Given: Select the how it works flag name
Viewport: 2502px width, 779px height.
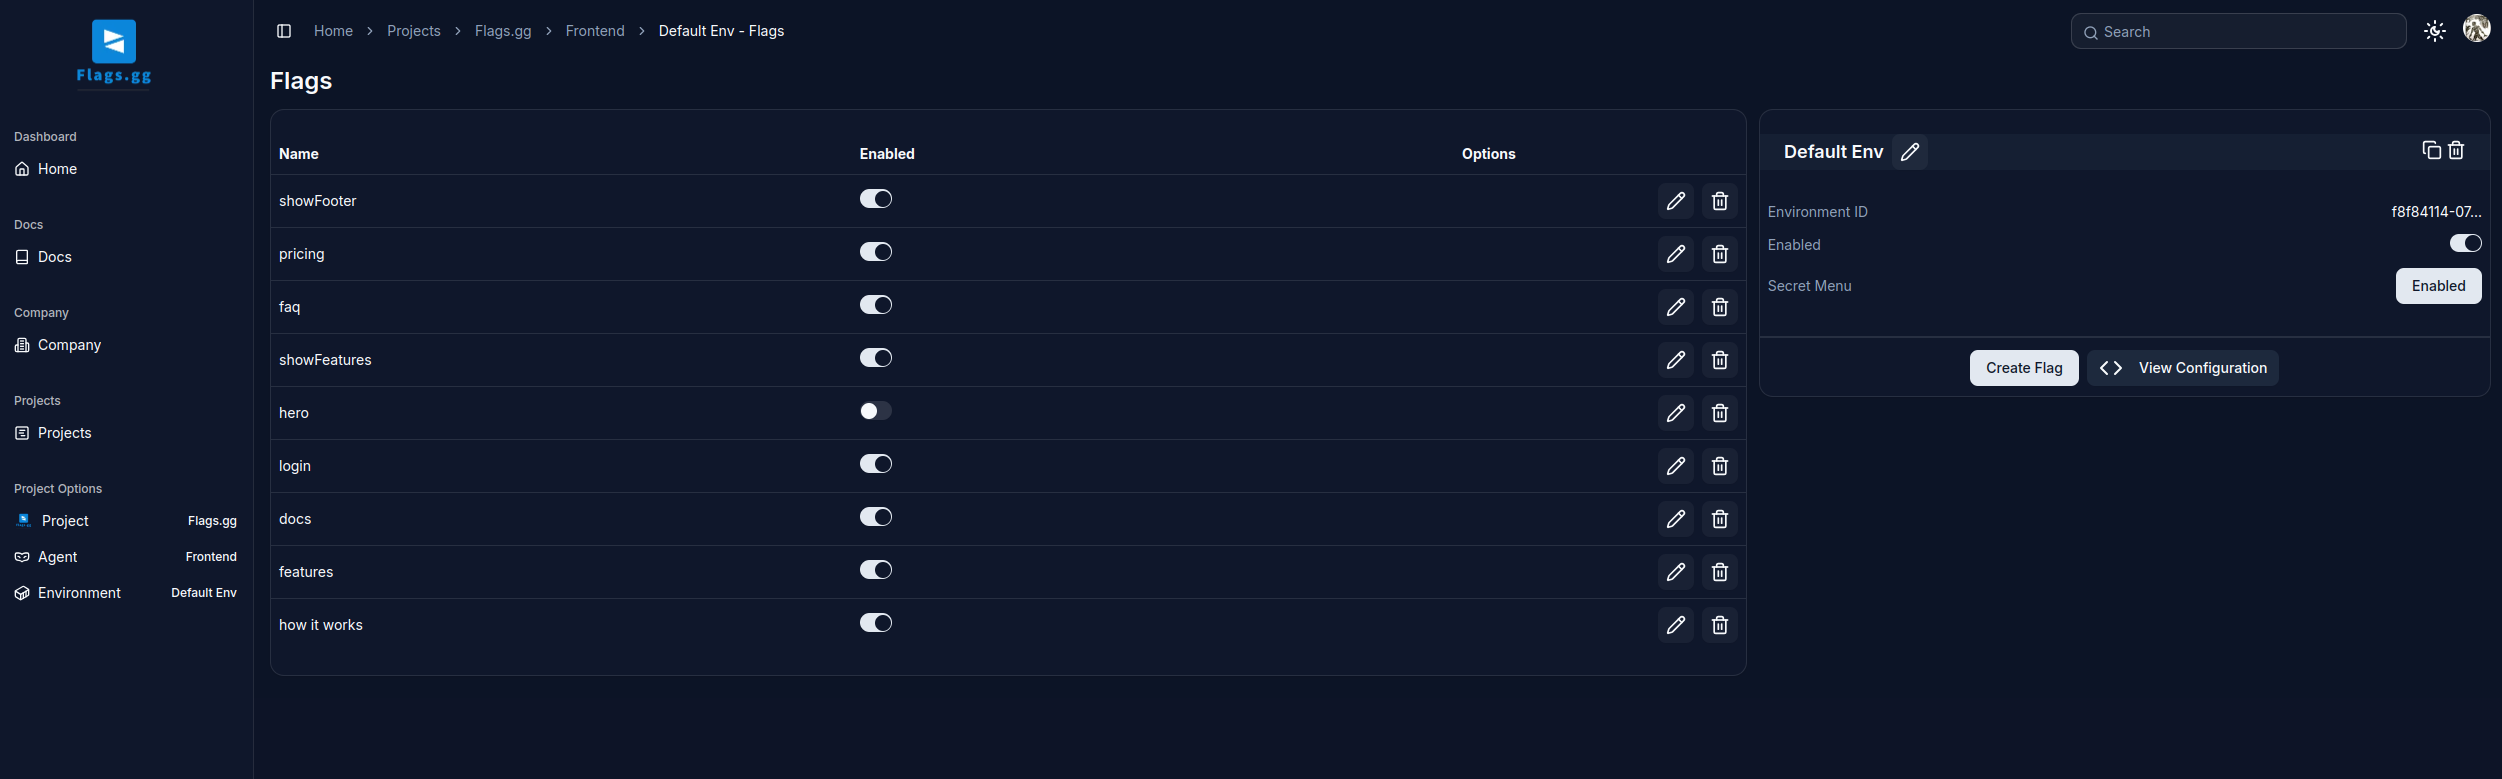Looking at the screenshot, I should click(321, 625).
